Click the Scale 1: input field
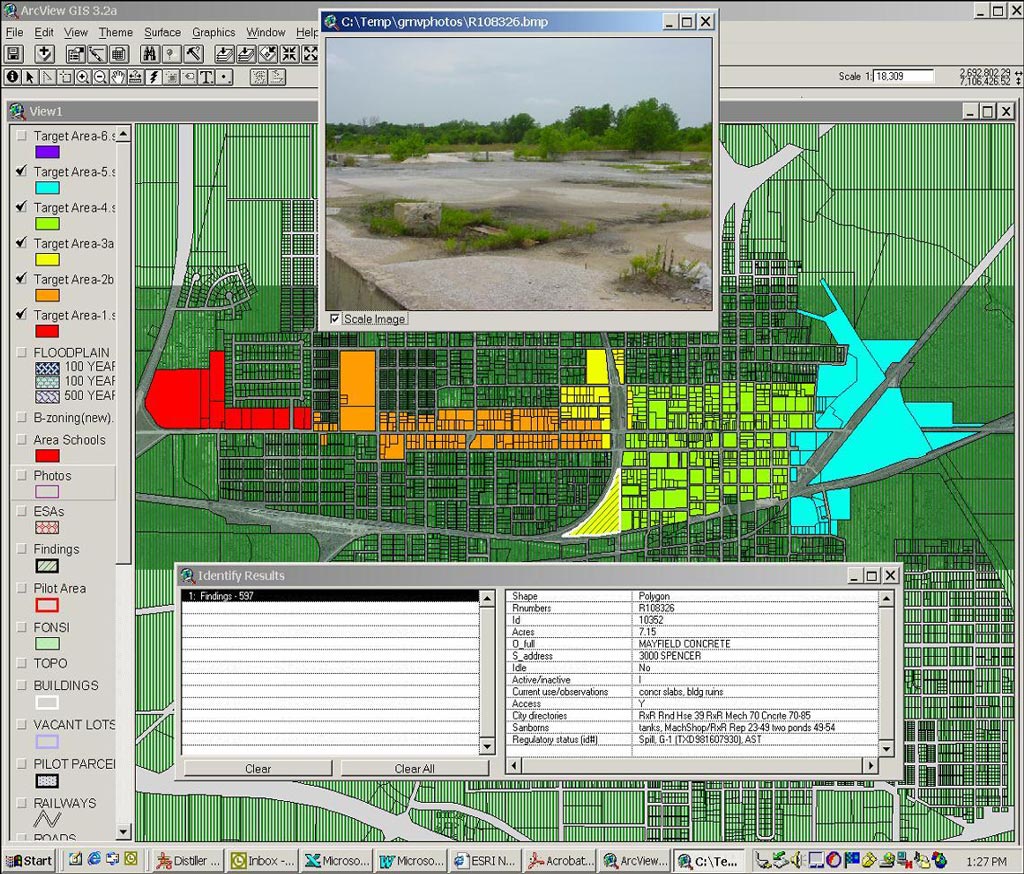 [903, 76]
